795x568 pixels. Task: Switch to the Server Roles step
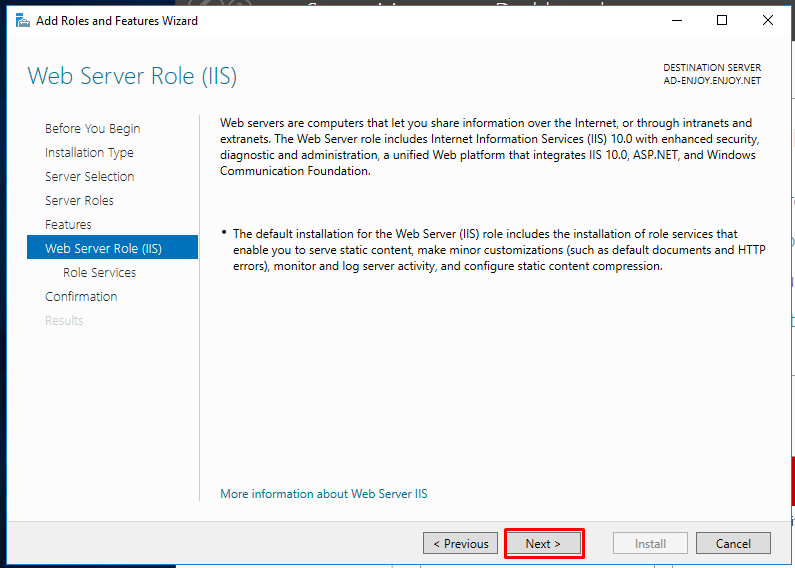click(x=79, y=200)
